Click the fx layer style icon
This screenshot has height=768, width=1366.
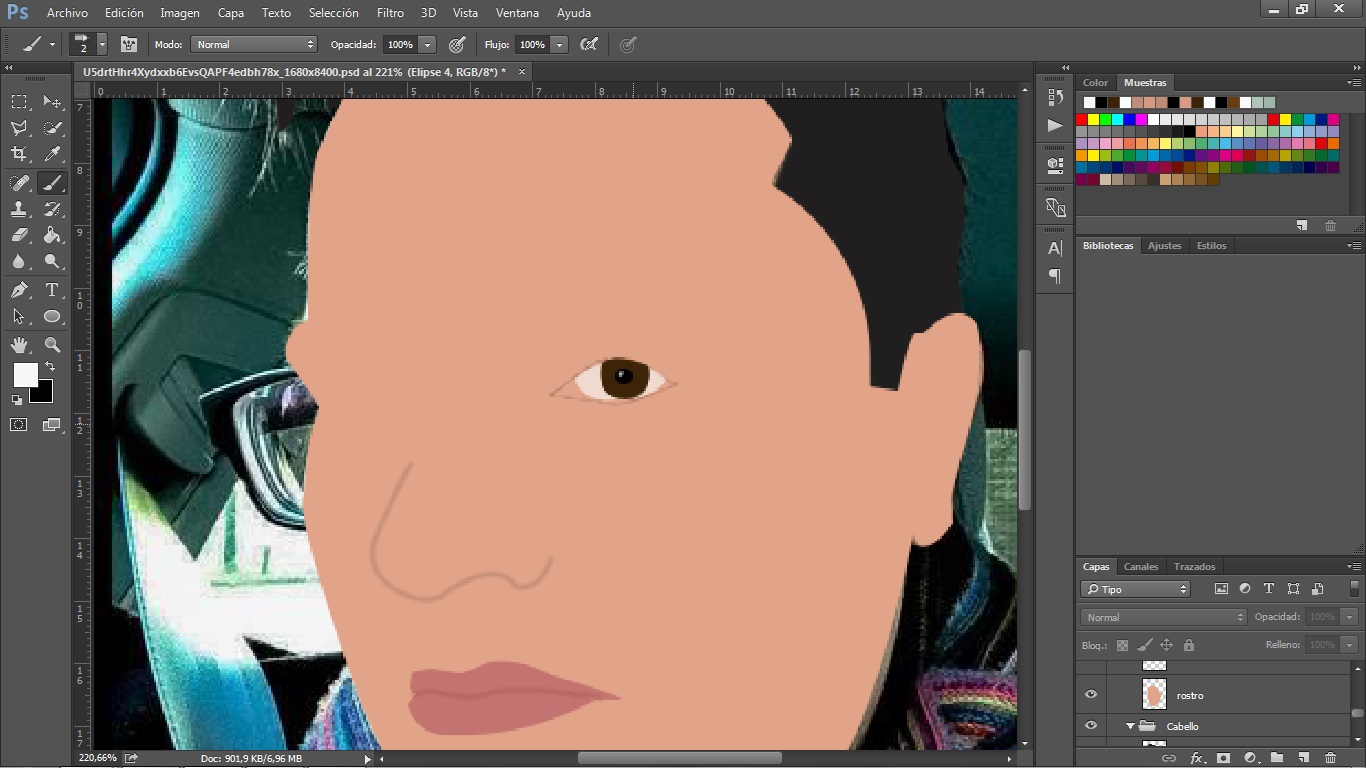pyautogui.click(x=1196, y=758)
